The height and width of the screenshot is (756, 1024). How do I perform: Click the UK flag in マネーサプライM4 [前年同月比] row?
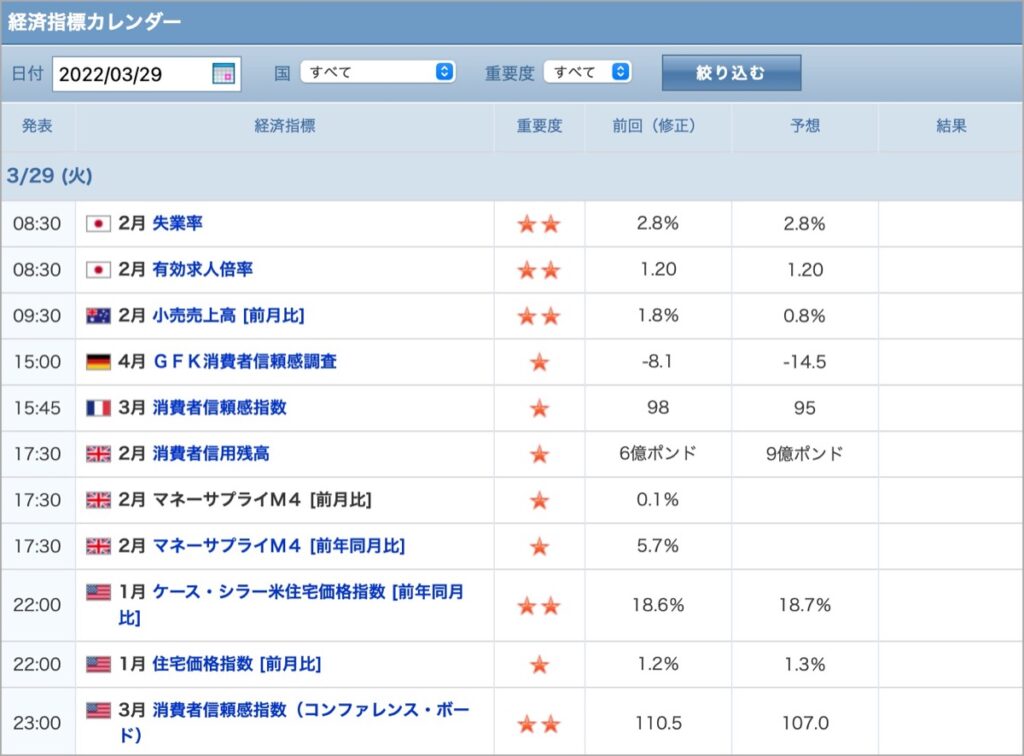click(x=99, y=546)
